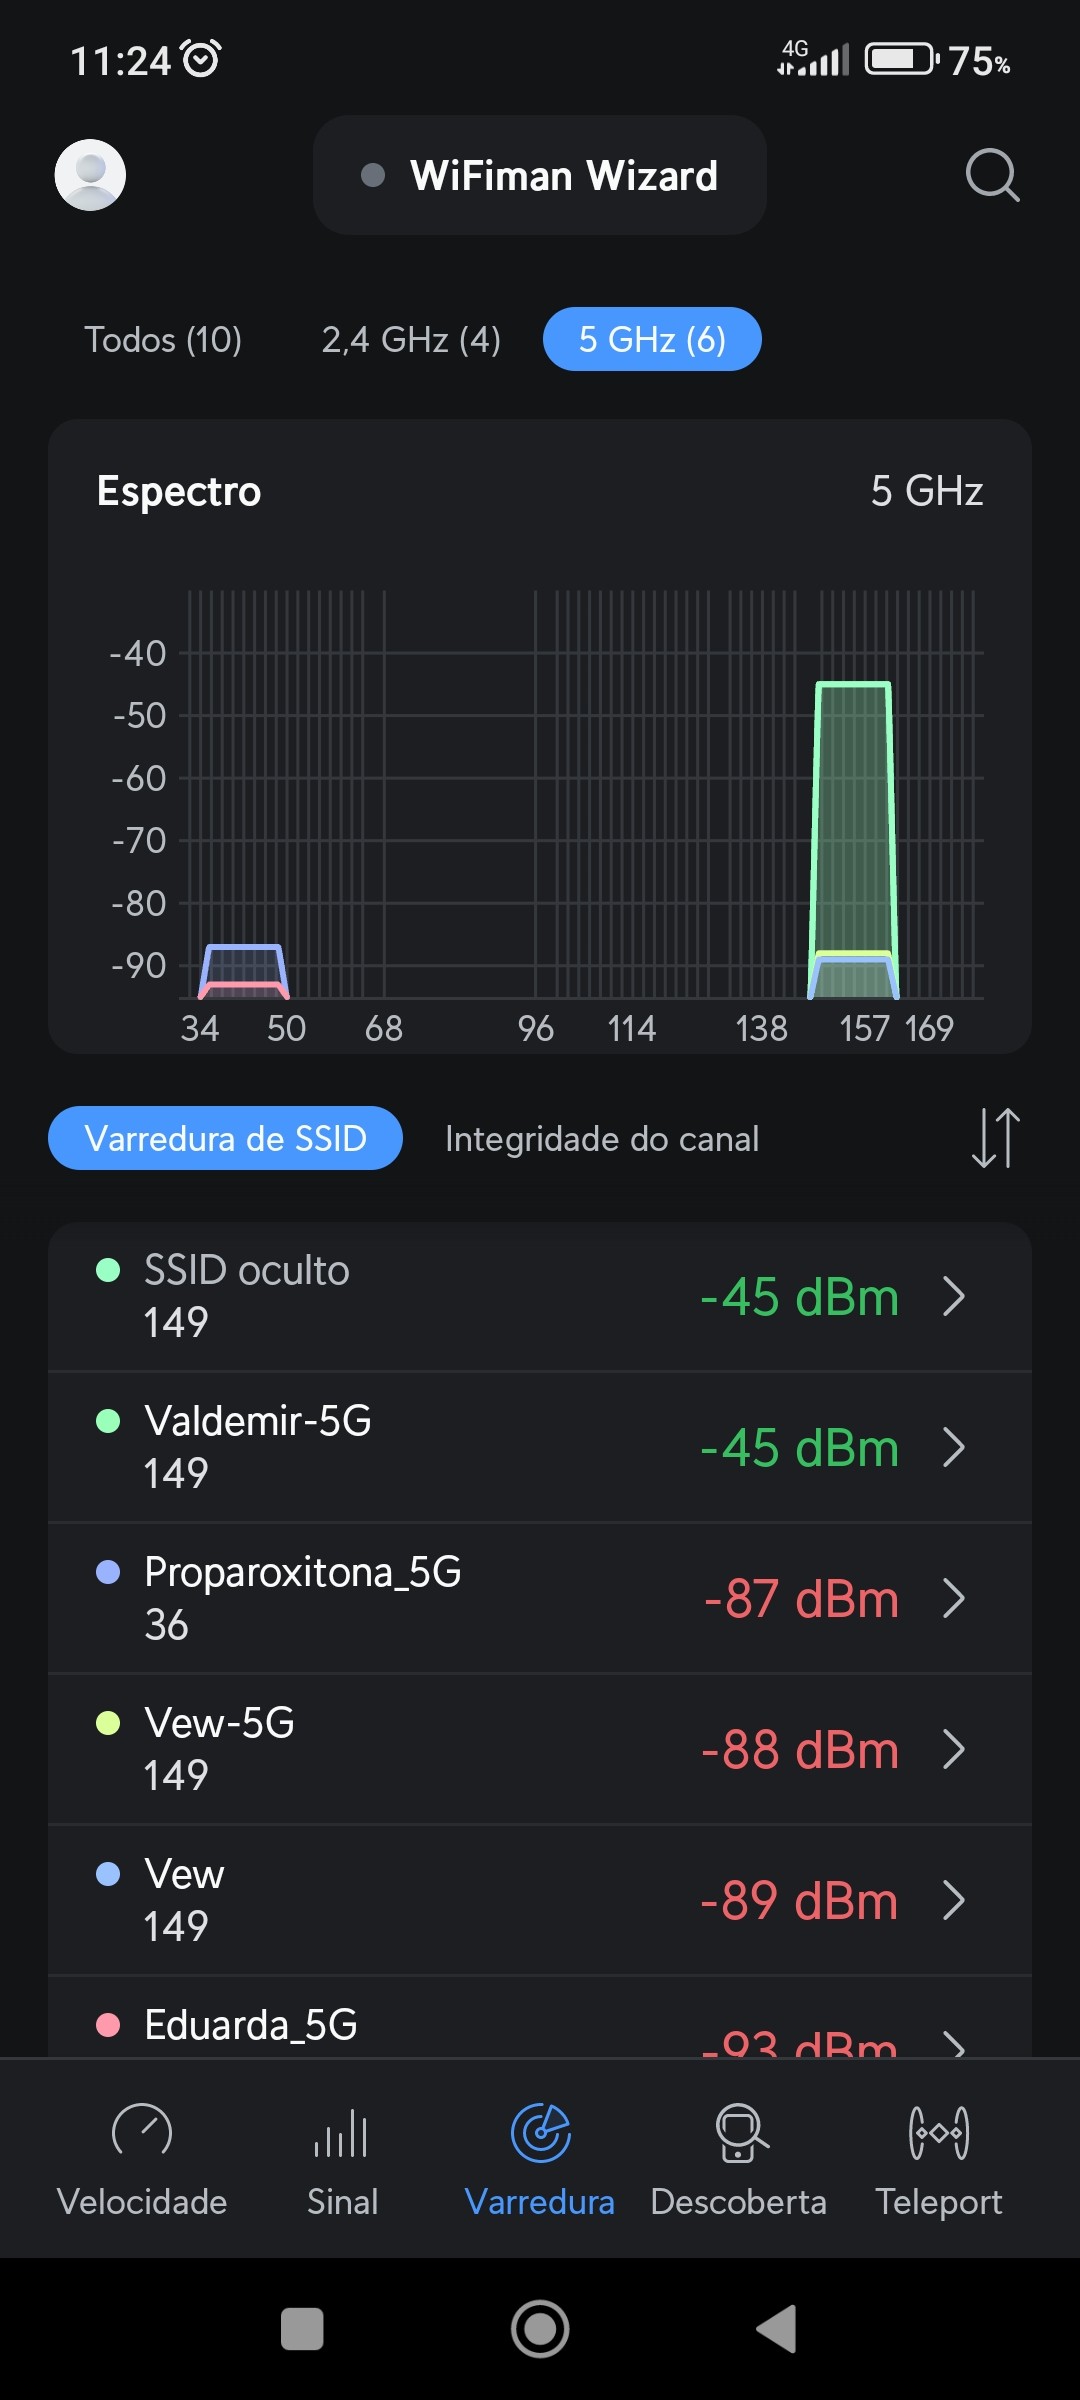This screenshot has width=1080, height=2400.
Task: Open the Teleport tab
Action: tap(938, 2158)
